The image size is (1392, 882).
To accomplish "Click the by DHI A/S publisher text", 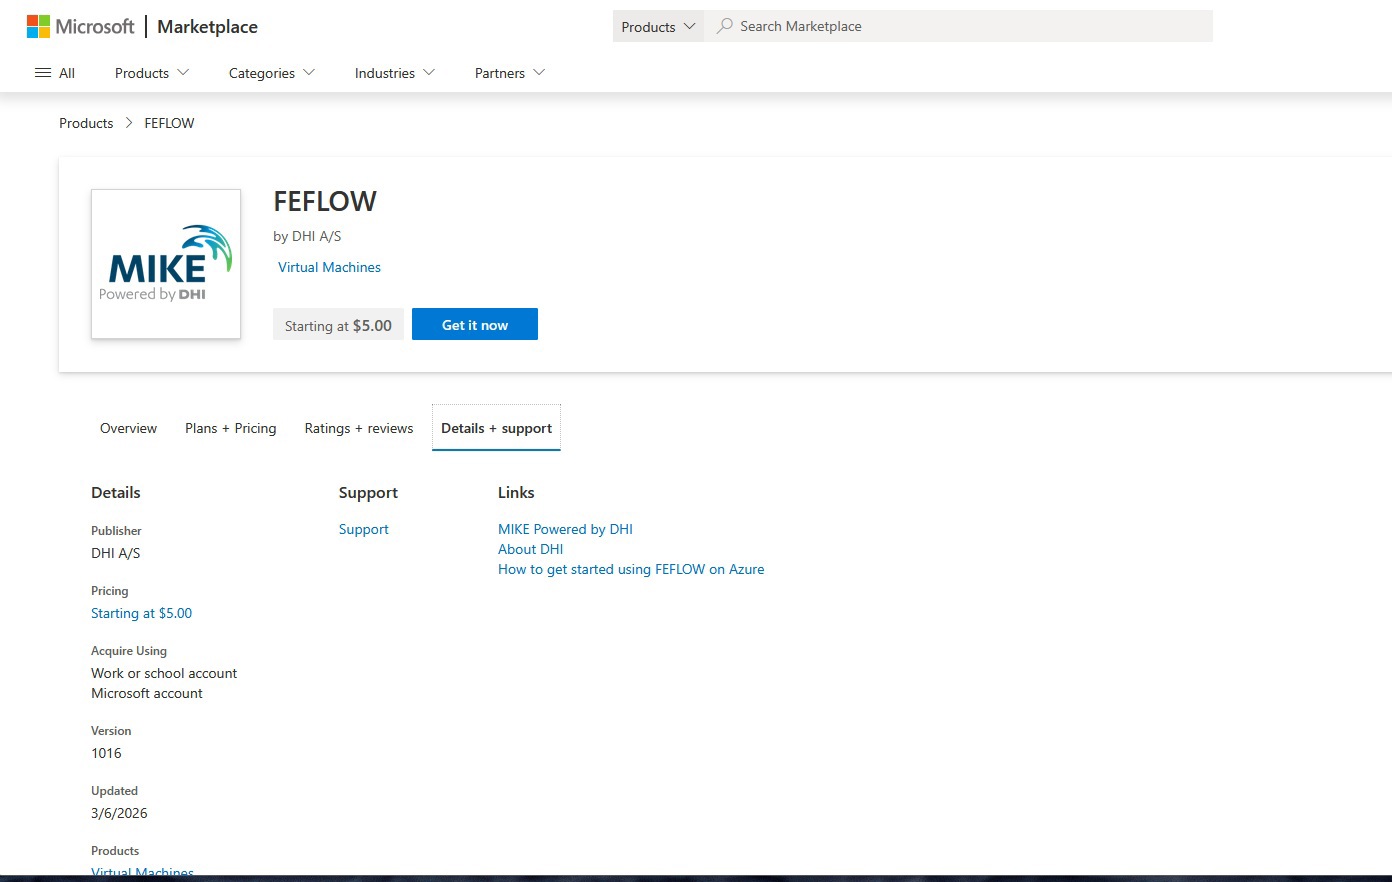I will point(307,236).
